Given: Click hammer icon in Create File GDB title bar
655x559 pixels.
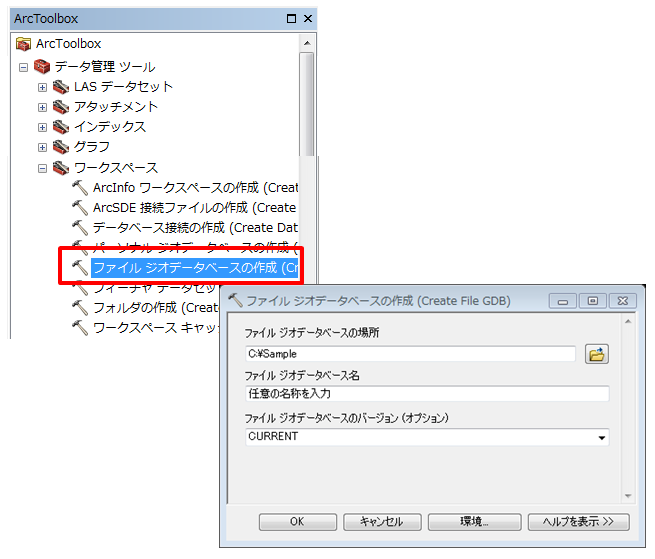Looking at the screenshot, I should pos(236,300).
